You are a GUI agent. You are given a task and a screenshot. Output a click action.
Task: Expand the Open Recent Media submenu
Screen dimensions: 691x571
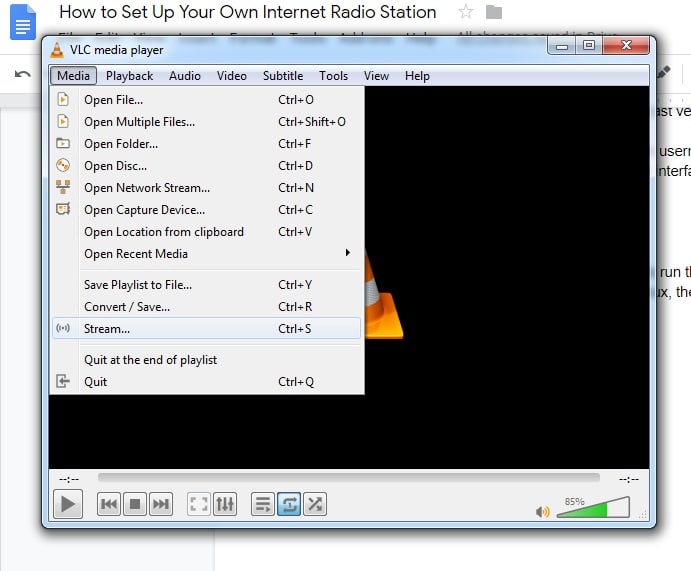[206, 254]
